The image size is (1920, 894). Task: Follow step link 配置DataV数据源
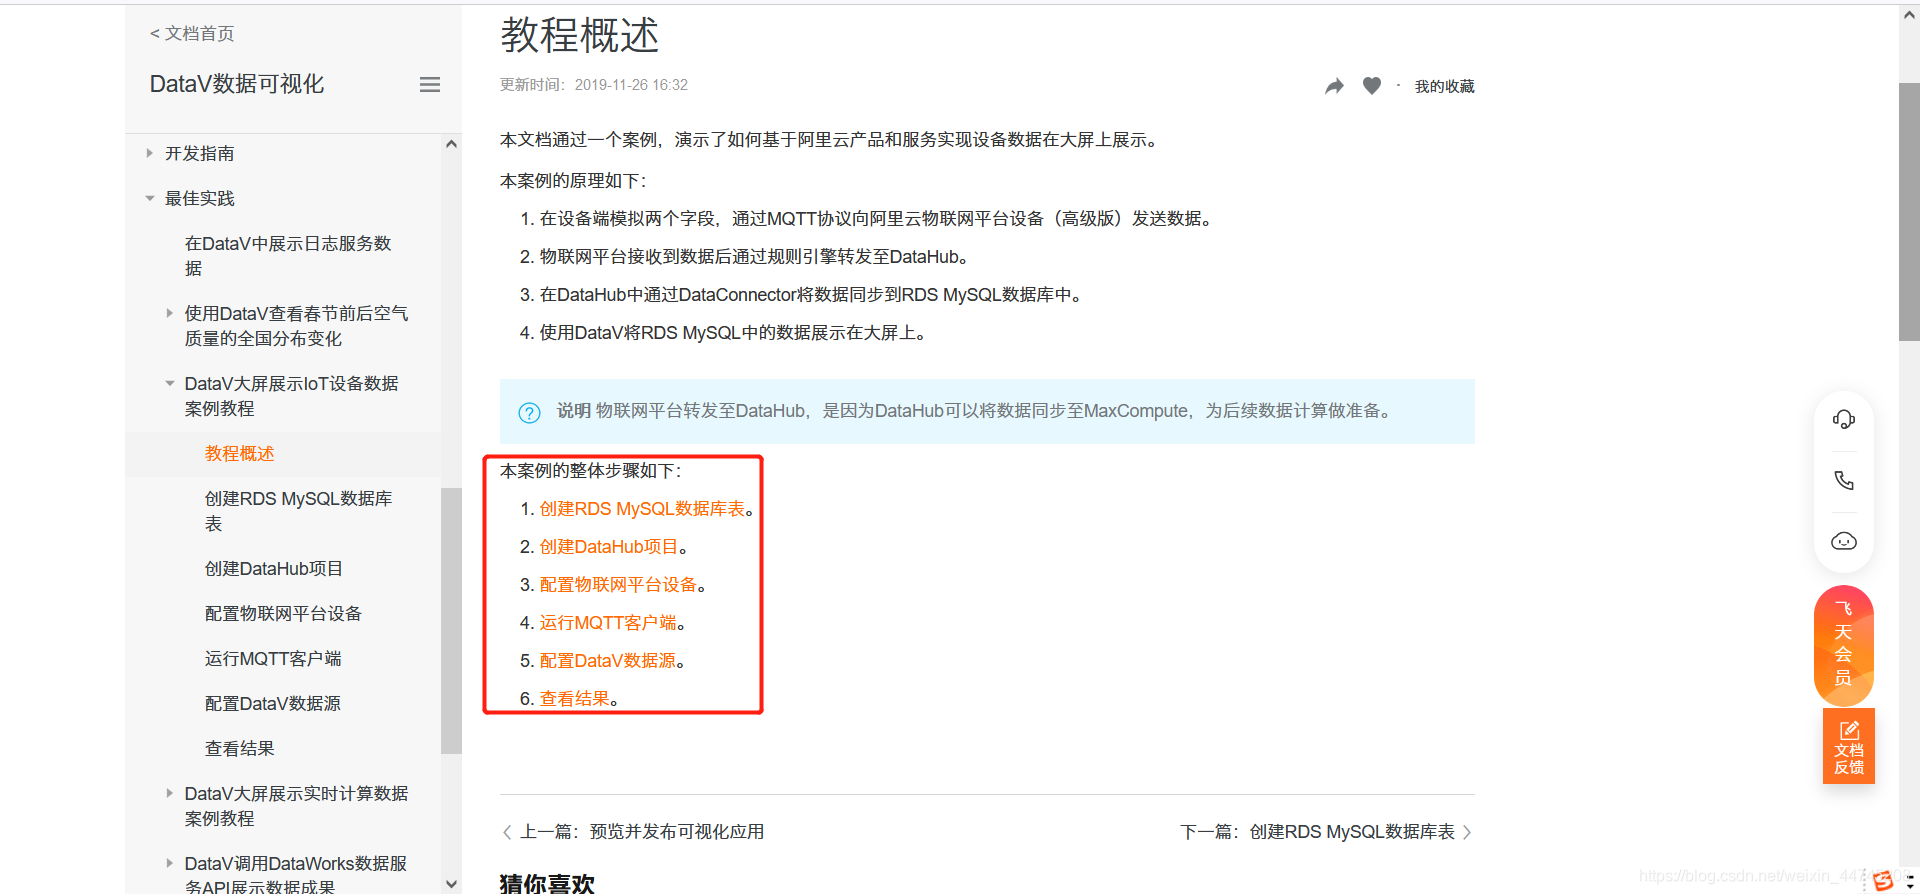tap(608, 661)
